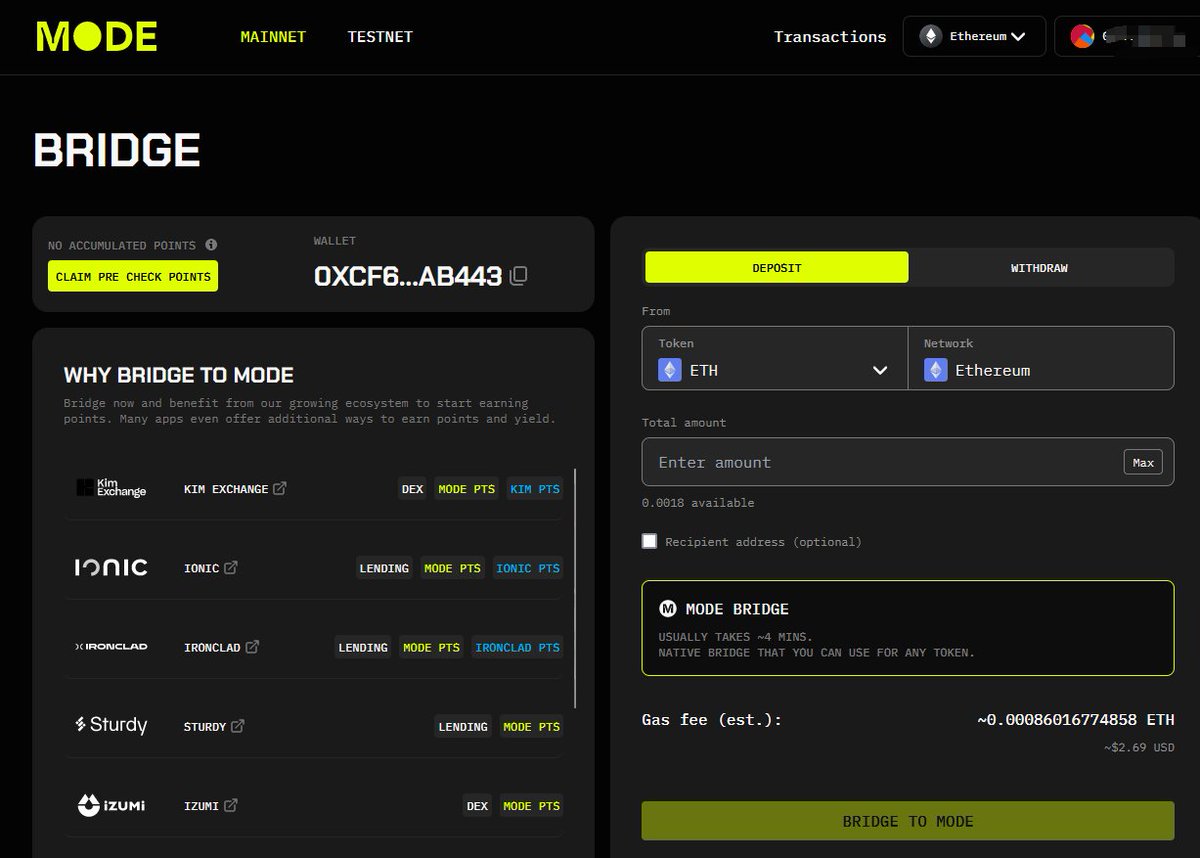
Task: Click the Ethereum network icon in From
Action: tap(935, 370)
